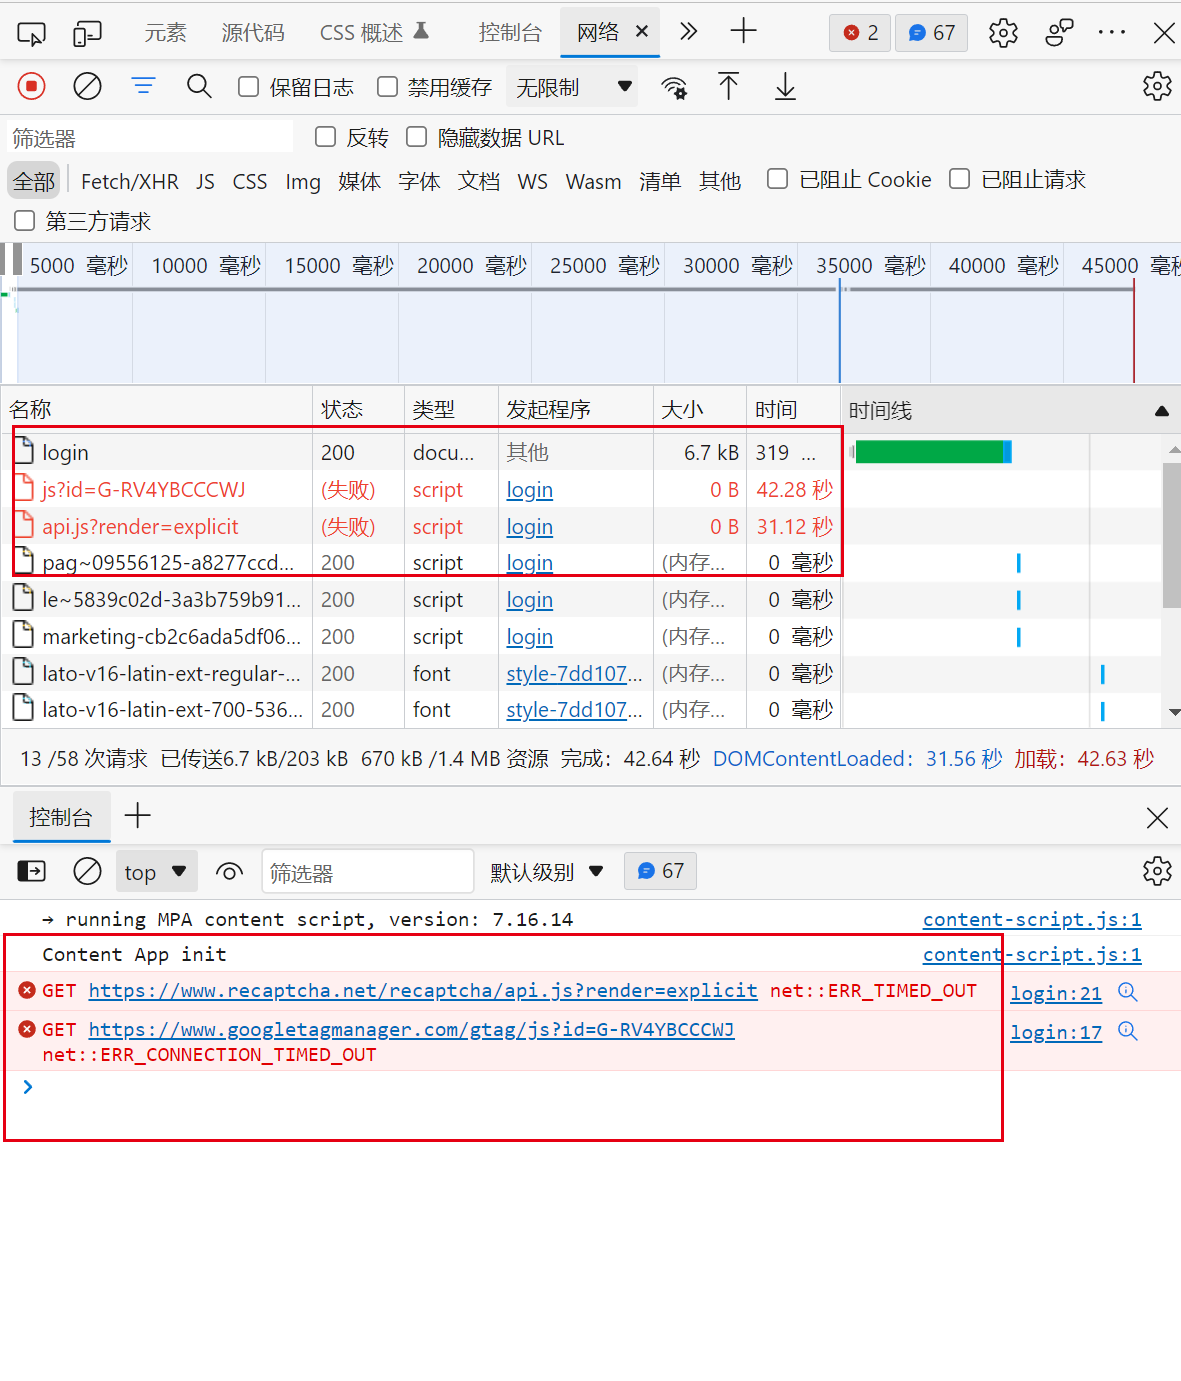Switch to the 元素 tab
This screenshot has width=1181, height=1381.
[x=165, y=33]
